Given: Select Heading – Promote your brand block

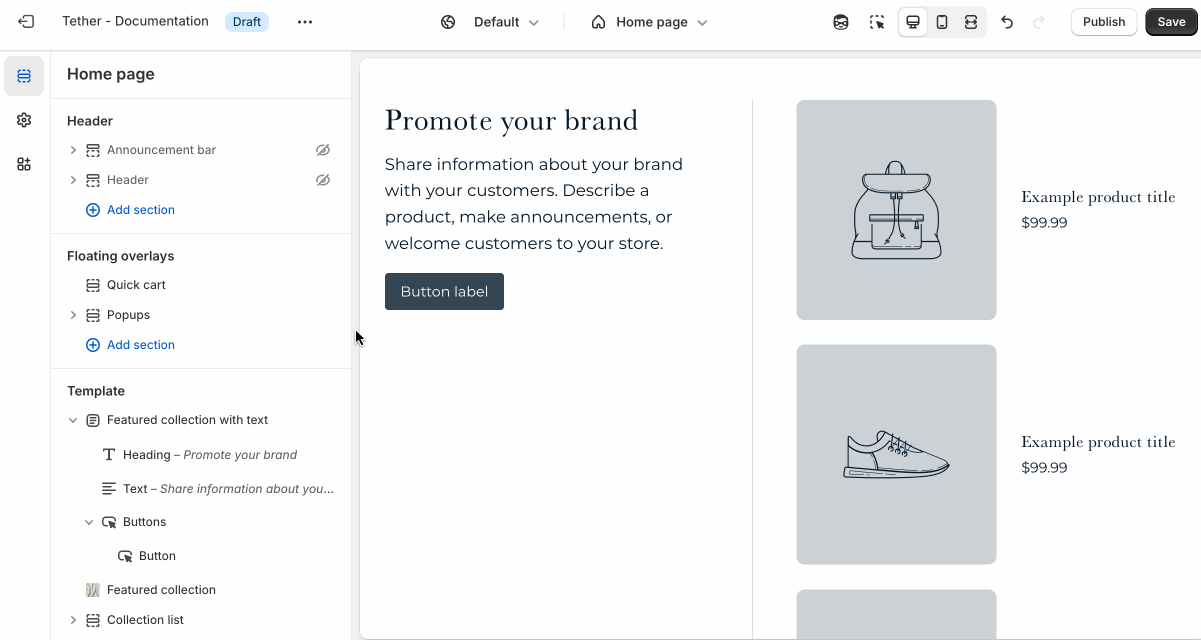Looking at the screenshot, I should [x=200, y=455].
